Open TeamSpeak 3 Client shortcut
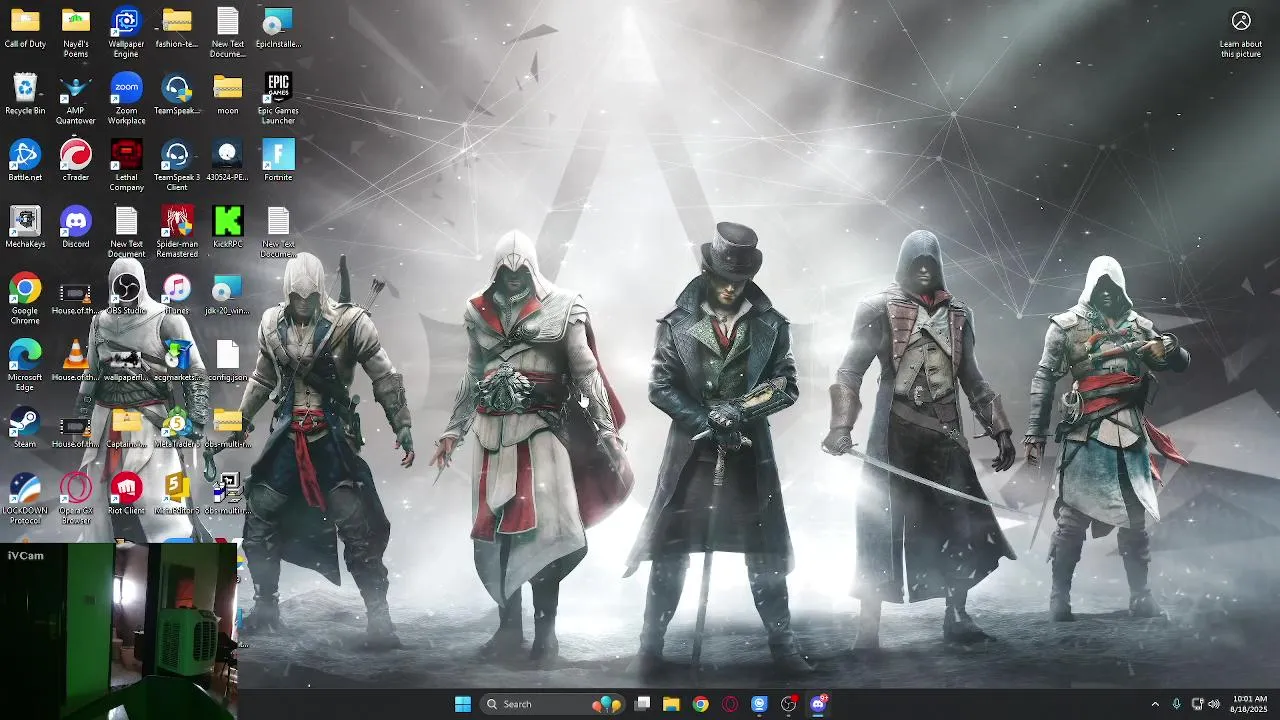 coord(177,166)
